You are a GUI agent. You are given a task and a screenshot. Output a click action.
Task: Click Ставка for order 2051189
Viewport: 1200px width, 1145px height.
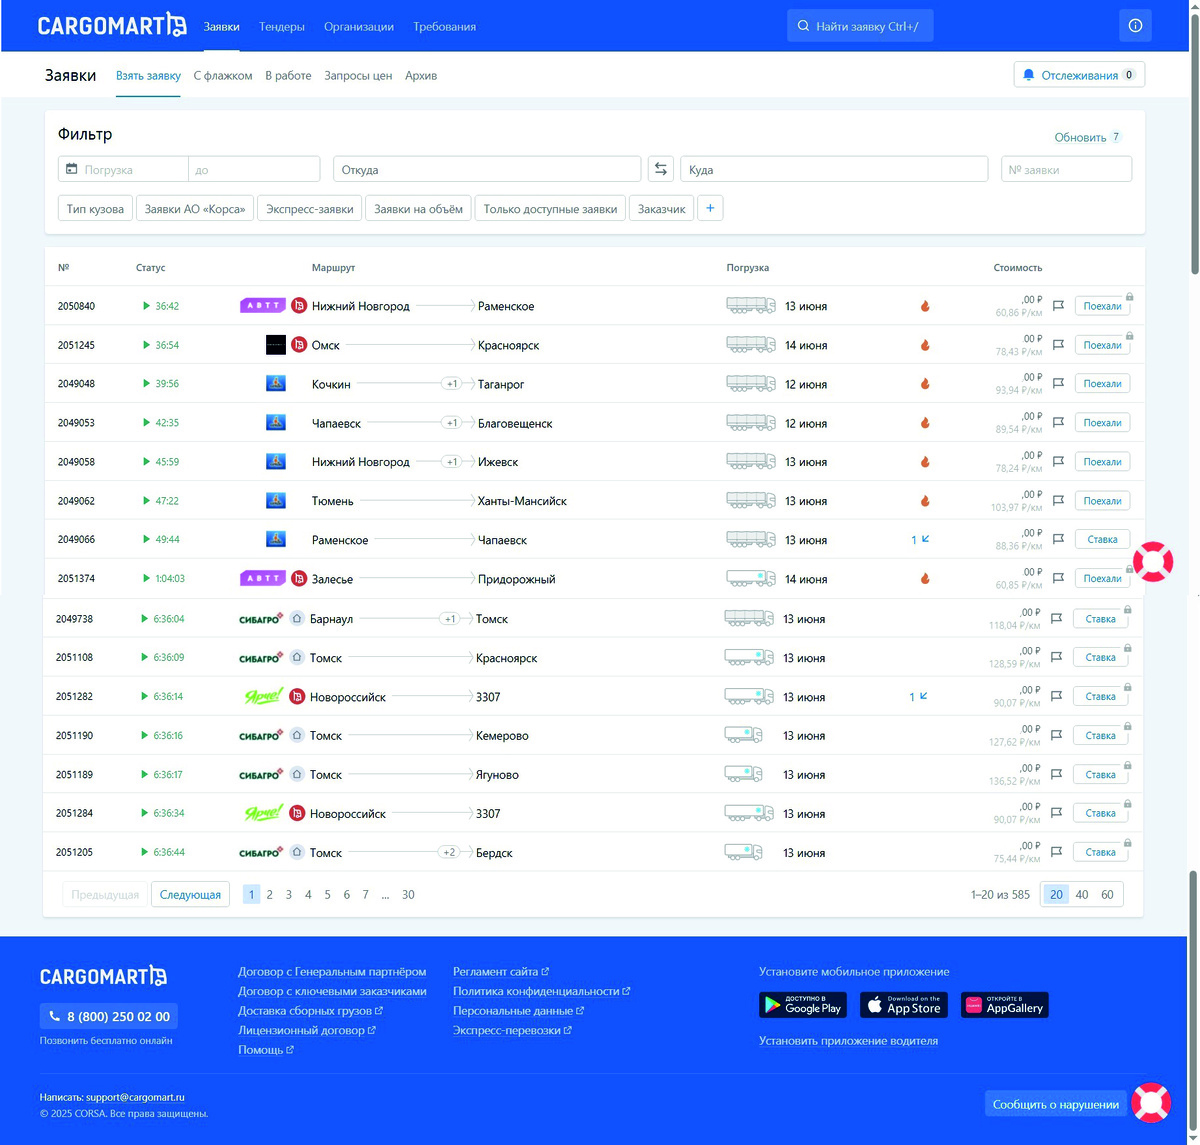[x=1100, y=775]
